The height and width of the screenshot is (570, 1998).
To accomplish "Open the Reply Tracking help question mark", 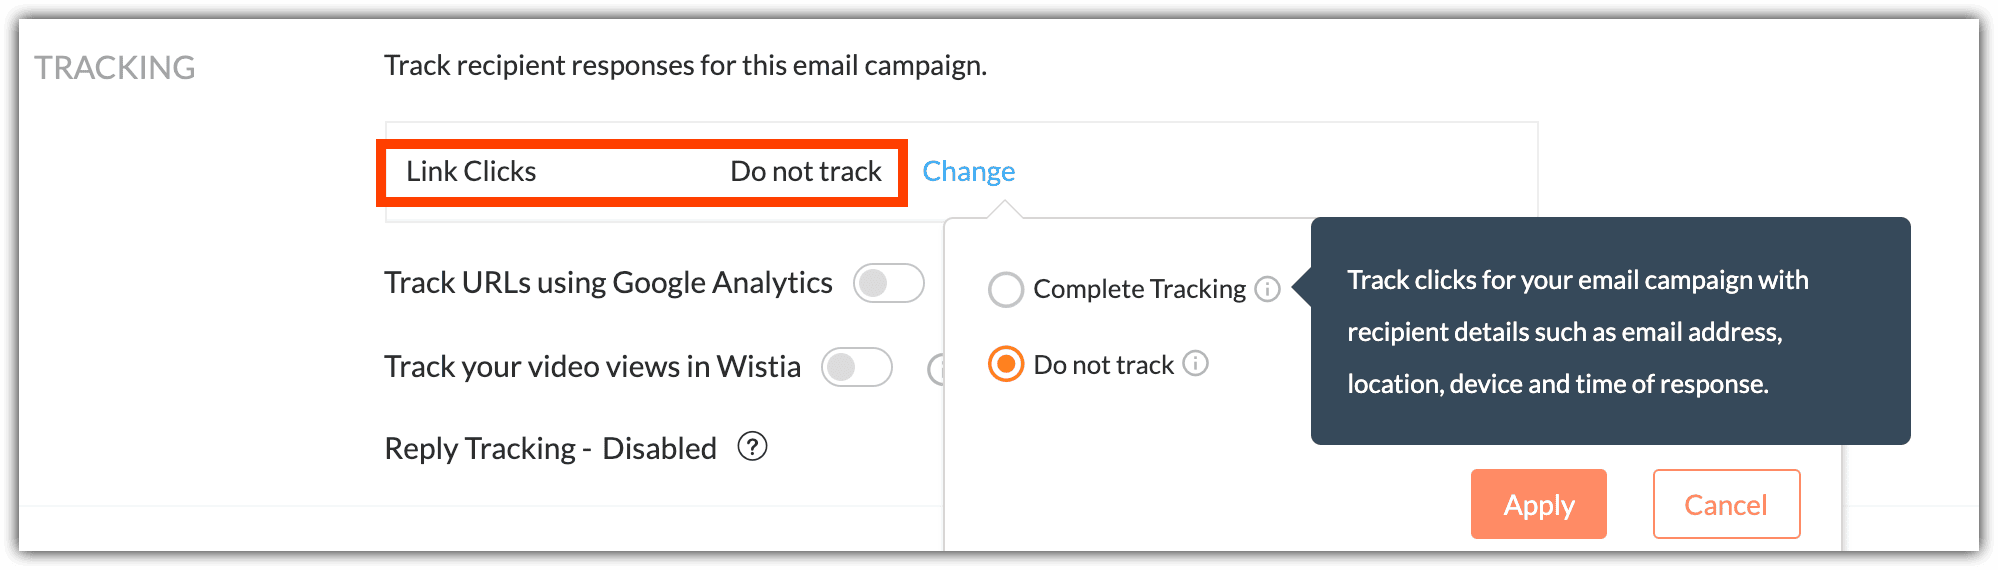I will (x=752, y=446).
